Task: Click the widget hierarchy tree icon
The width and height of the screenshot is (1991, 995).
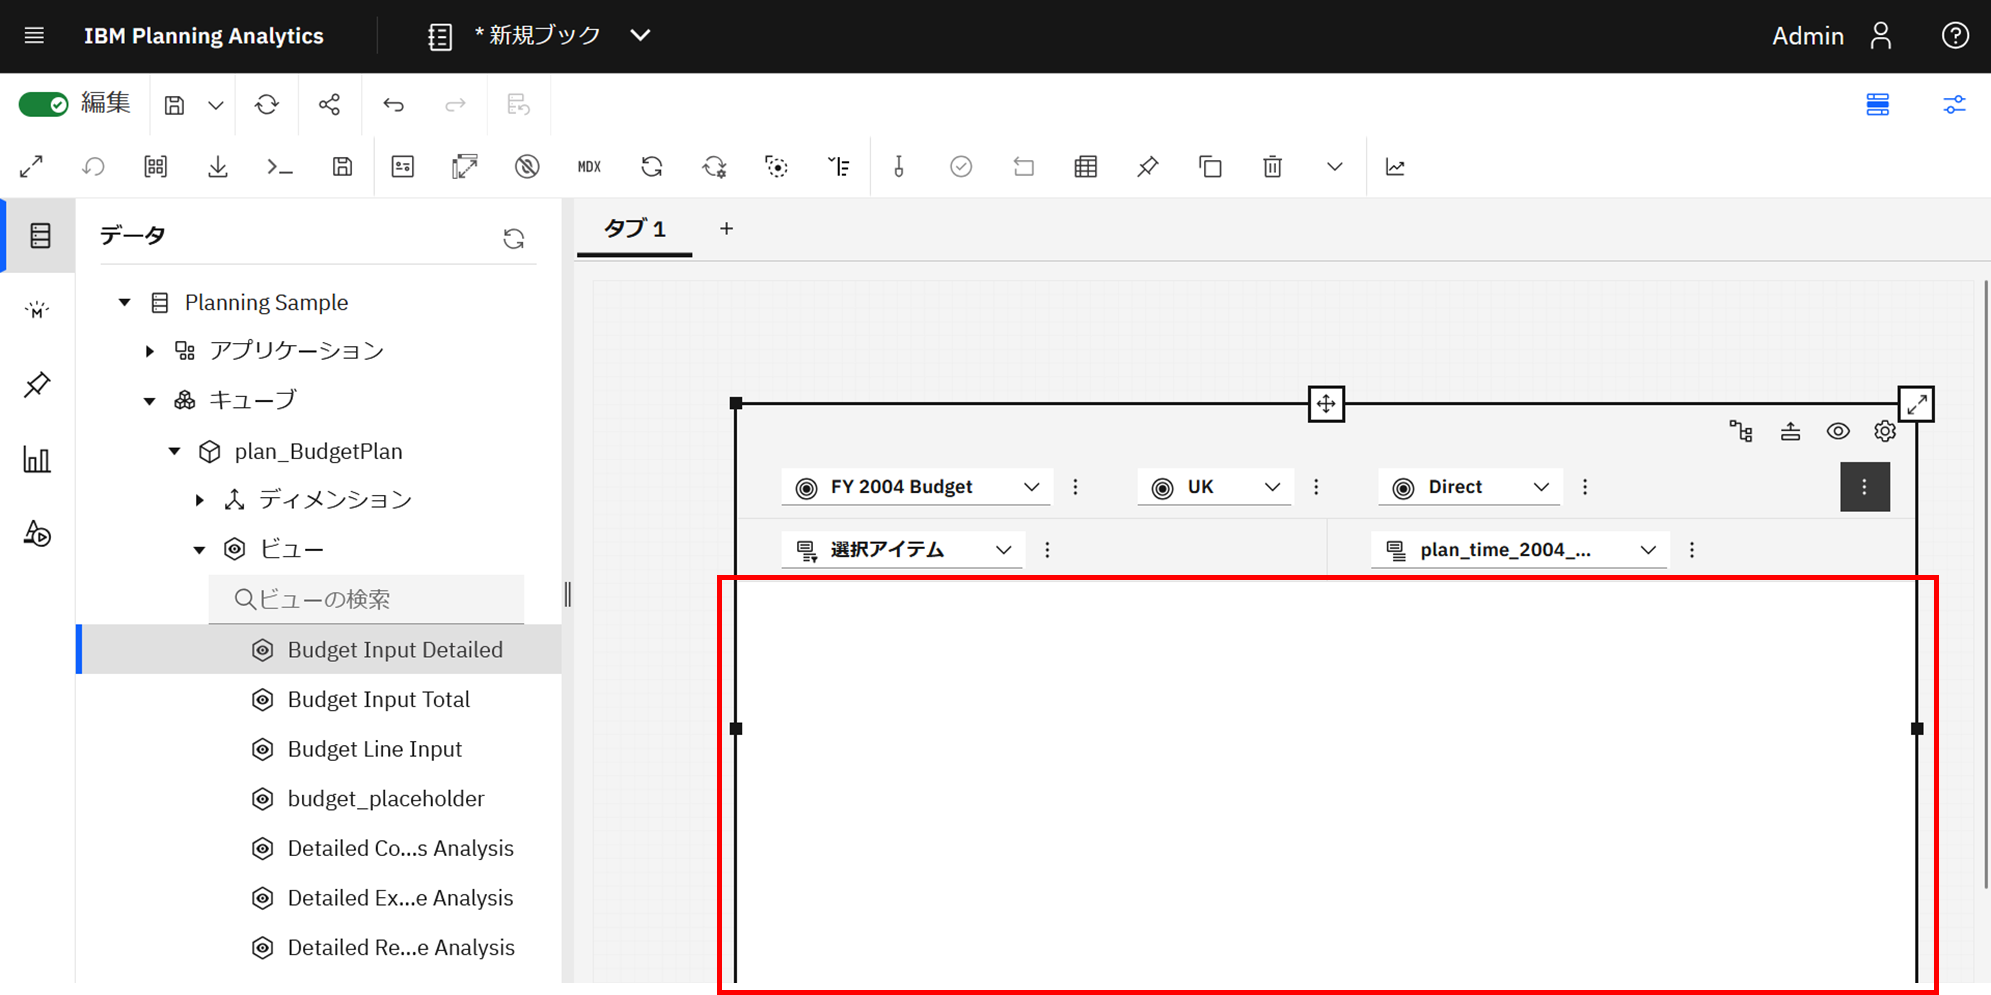Action: [1741, 431]
